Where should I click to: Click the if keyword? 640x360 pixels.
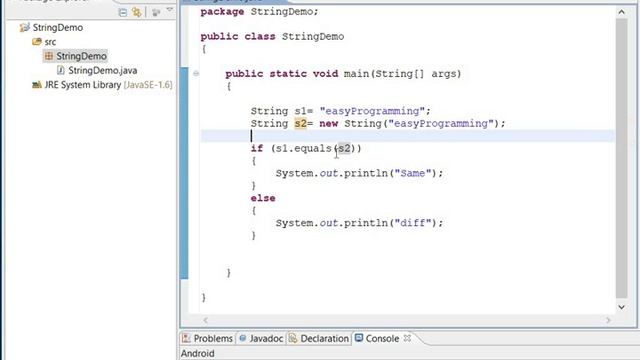point(257,148)
